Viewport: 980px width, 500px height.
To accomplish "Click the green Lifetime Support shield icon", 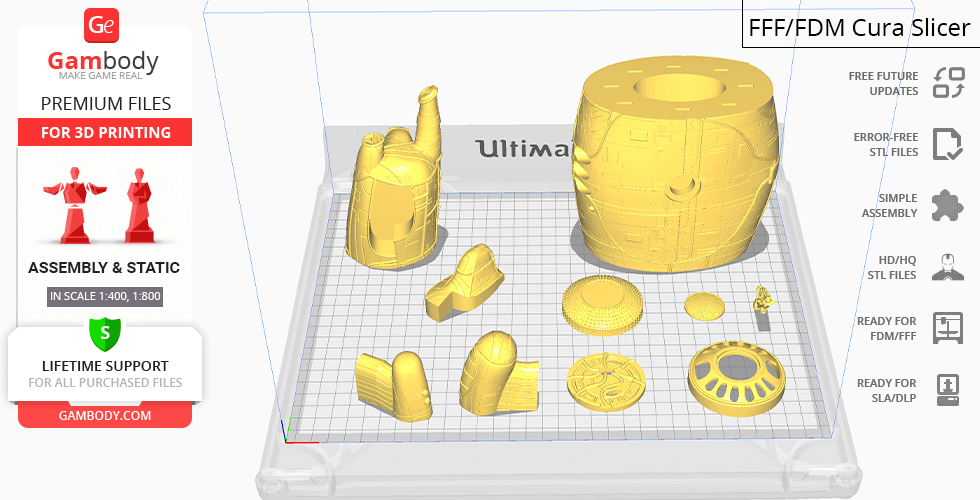I will (x=104, y=333).
